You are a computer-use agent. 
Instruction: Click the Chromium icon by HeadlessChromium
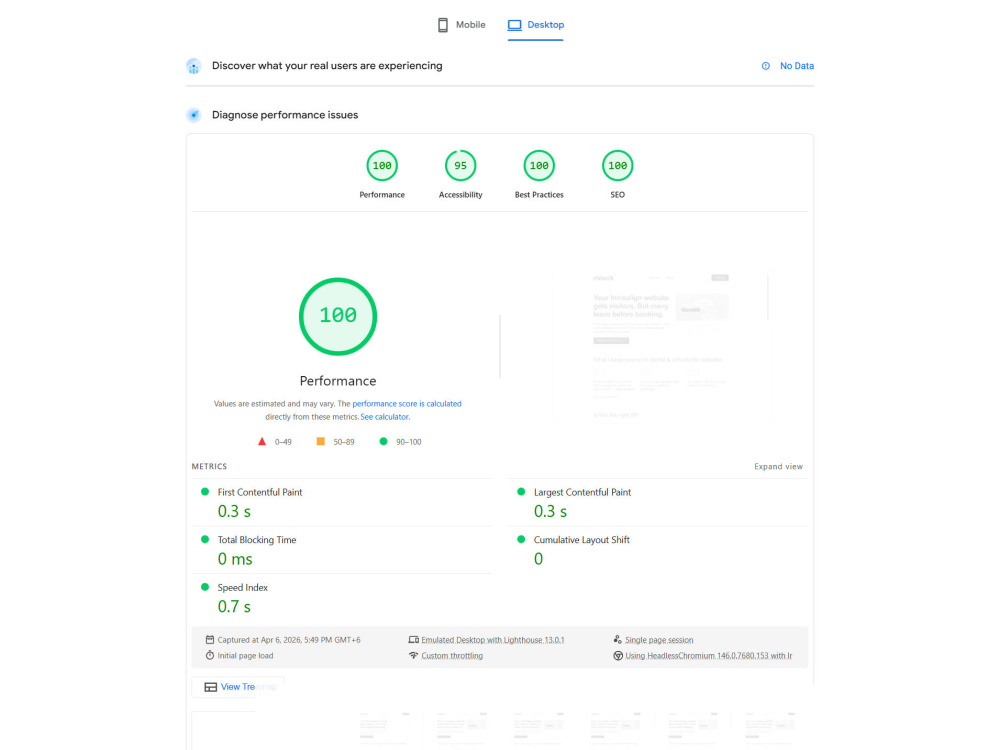[x=617, y=656]
